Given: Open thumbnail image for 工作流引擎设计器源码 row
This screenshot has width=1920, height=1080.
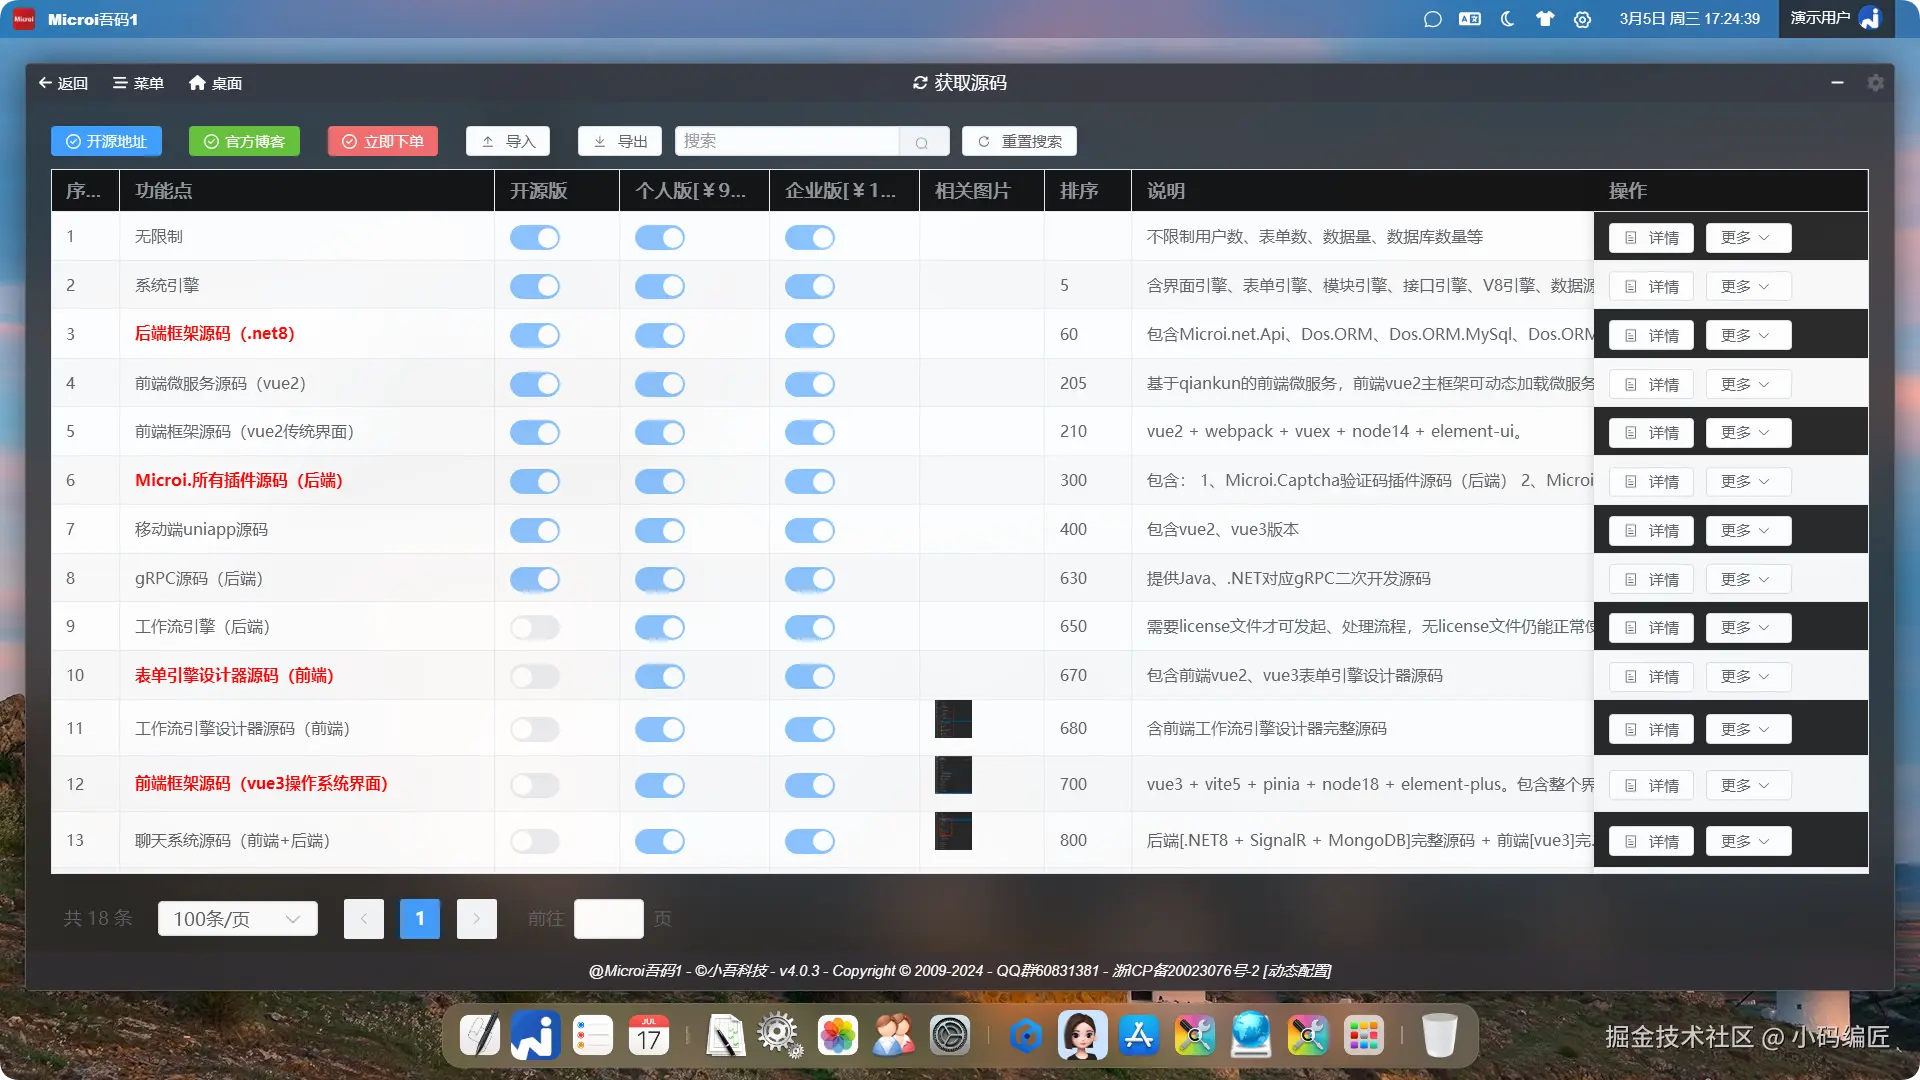Looking at the screenshot, I should tap(953, 719).
